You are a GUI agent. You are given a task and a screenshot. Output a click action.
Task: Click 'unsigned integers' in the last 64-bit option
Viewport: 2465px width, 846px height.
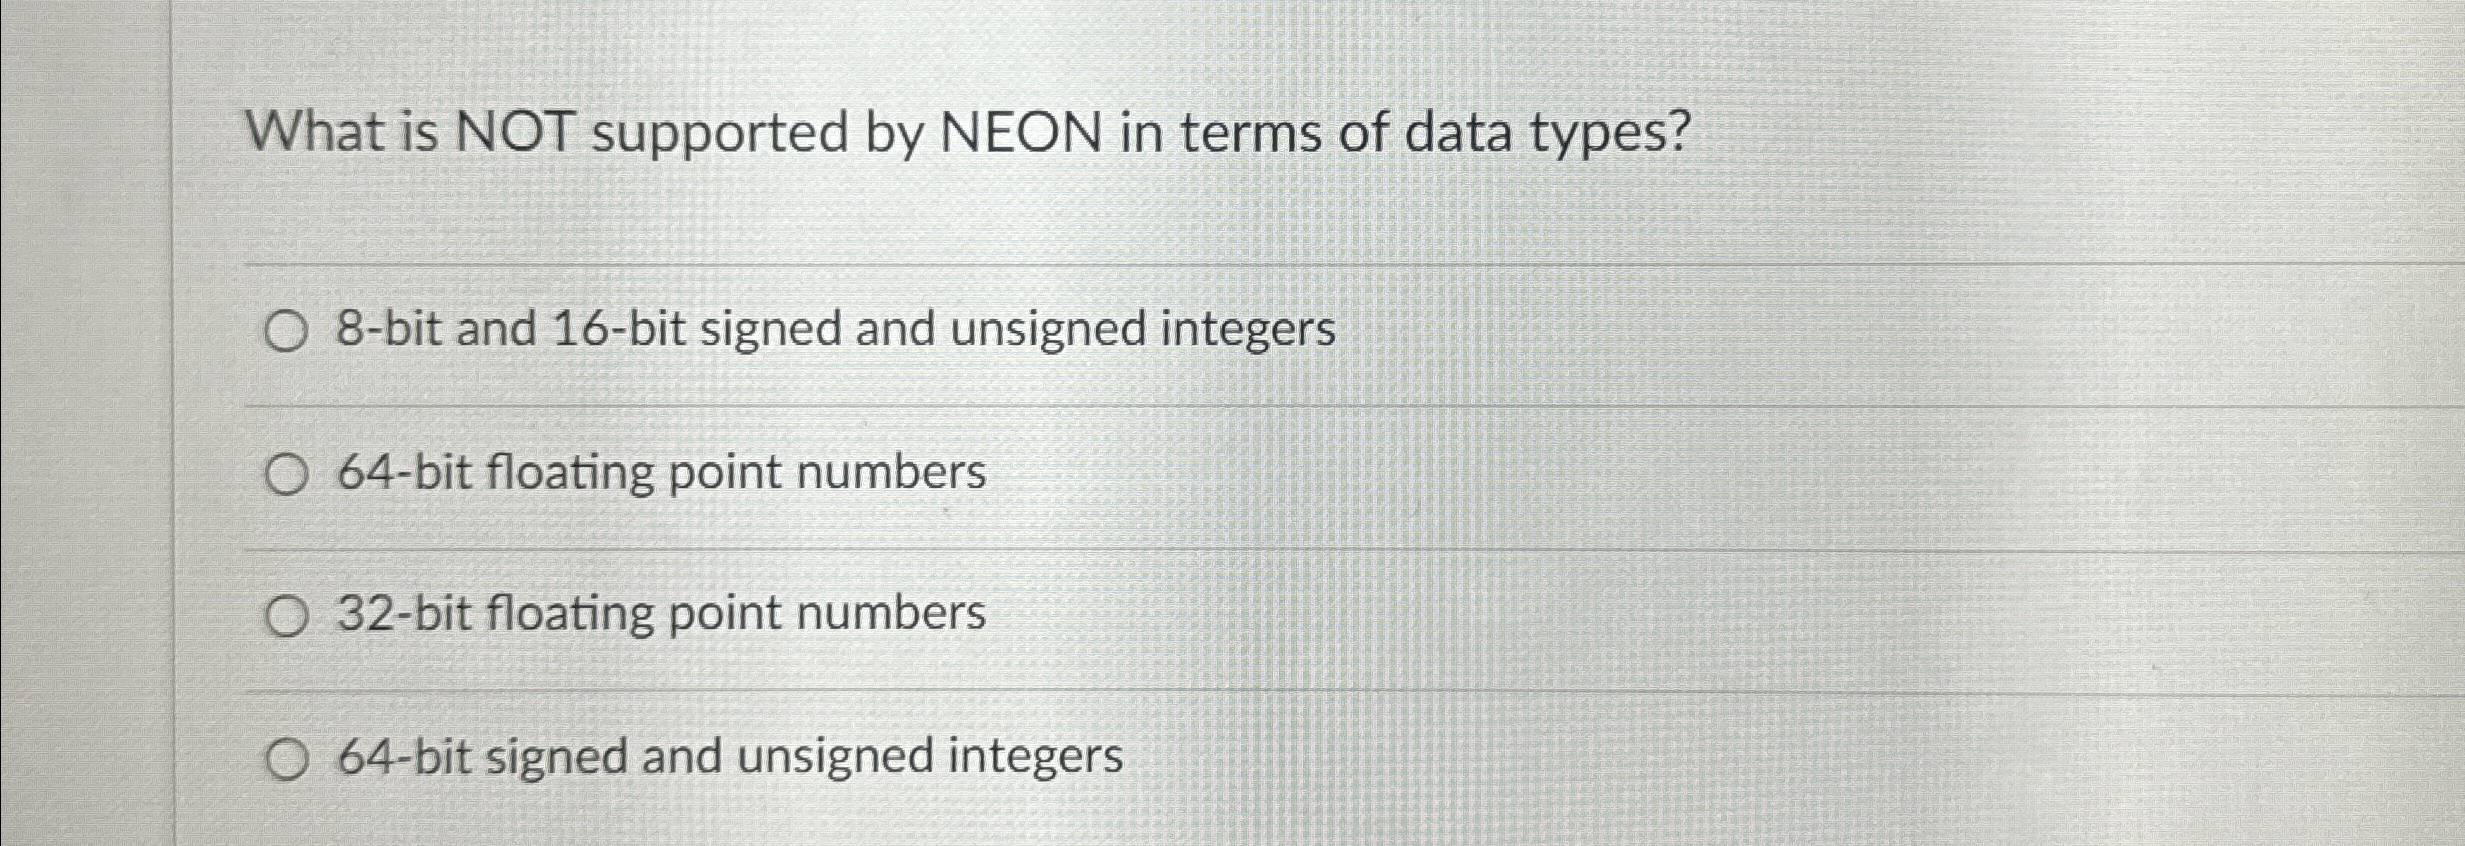click(930, 757)
